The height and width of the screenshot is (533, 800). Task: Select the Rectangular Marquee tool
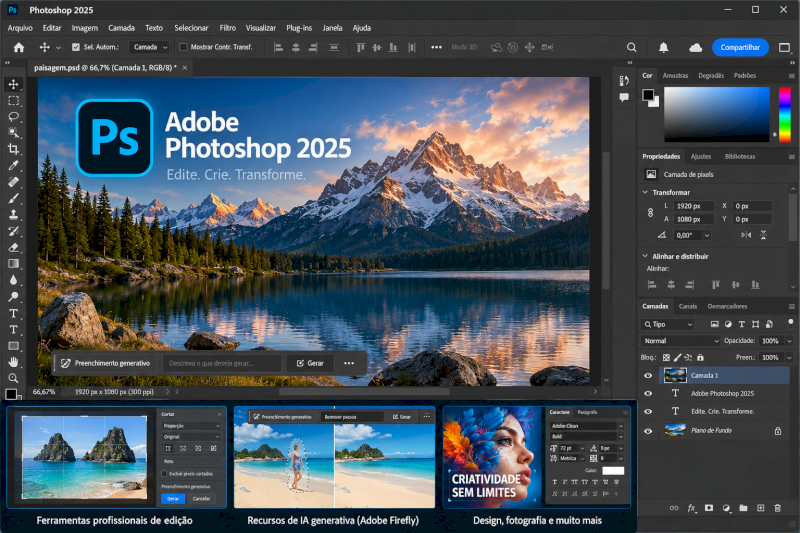coord(14,100)
